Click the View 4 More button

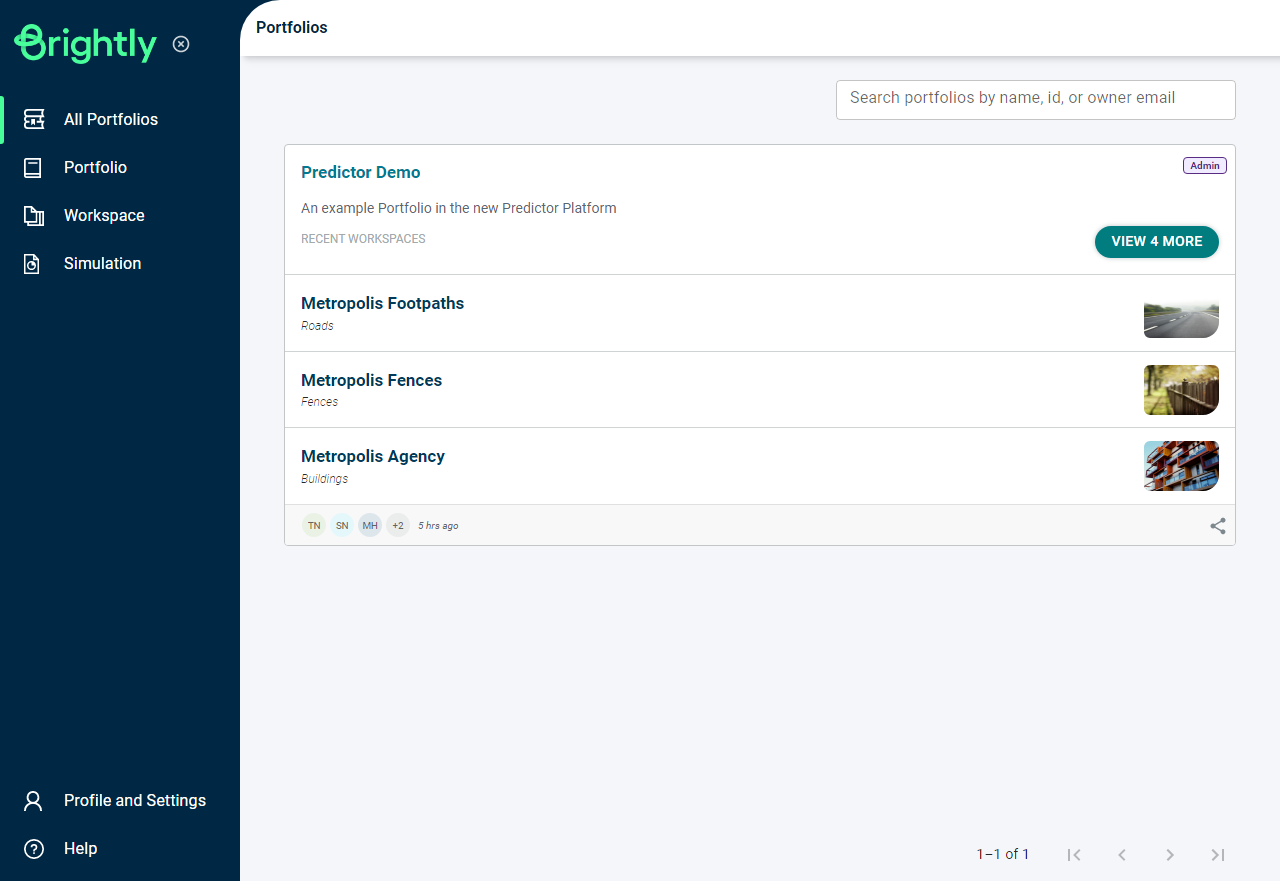point(1157,241)
